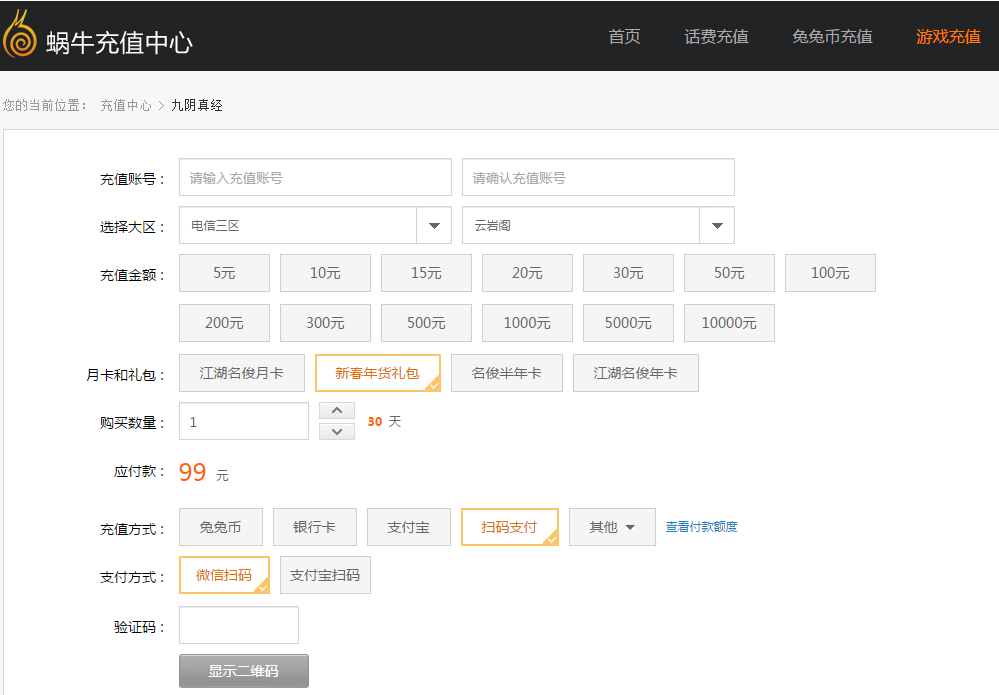Go to 首页 in top navigation
The height and width of the screenshot is (695, 999).
point(624,37)
